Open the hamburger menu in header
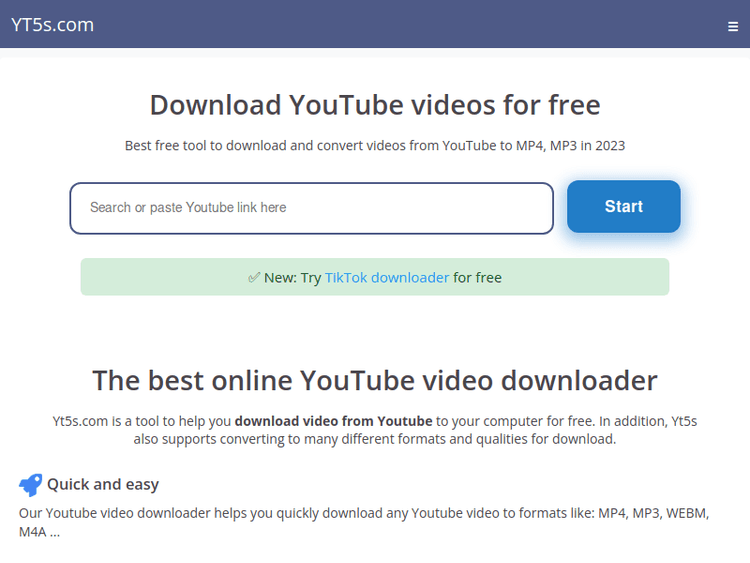 click(732, 27)
